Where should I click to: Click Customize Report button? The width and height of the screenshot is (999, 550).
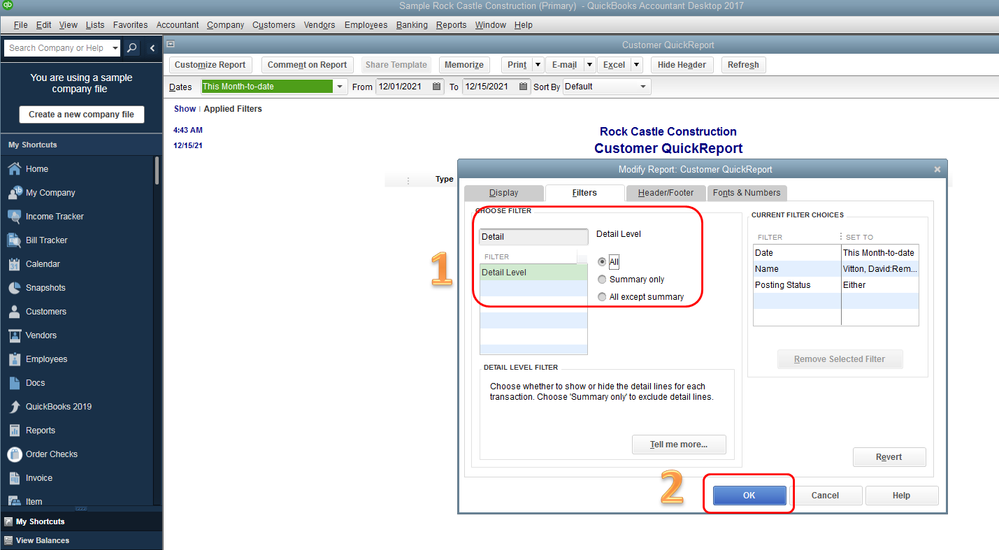click(210, 65)
